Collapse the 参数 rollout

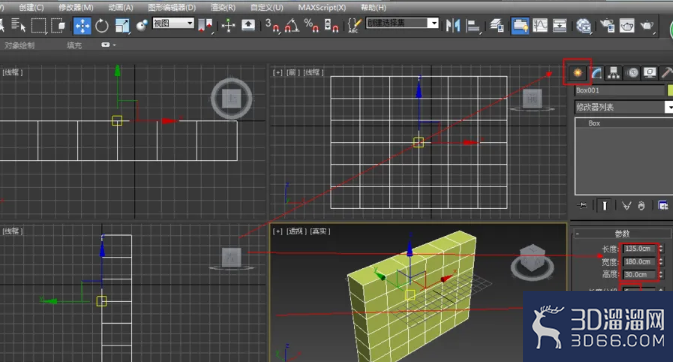tap(622, 234)
